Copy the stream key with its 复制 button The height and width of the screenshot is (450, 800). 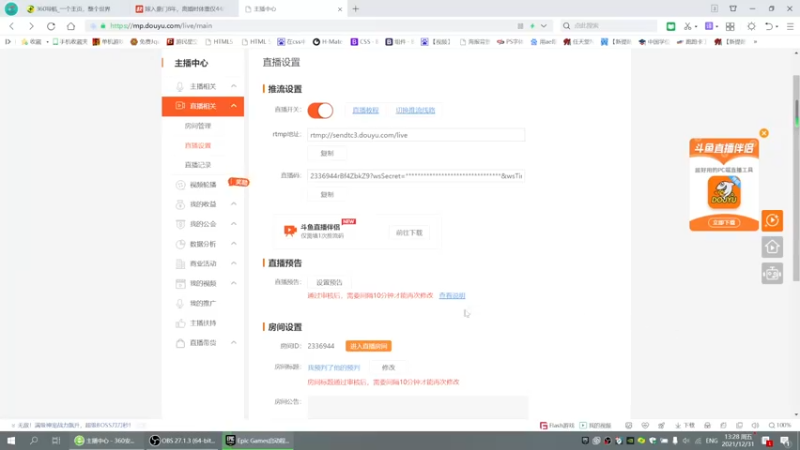pos(327,194)
